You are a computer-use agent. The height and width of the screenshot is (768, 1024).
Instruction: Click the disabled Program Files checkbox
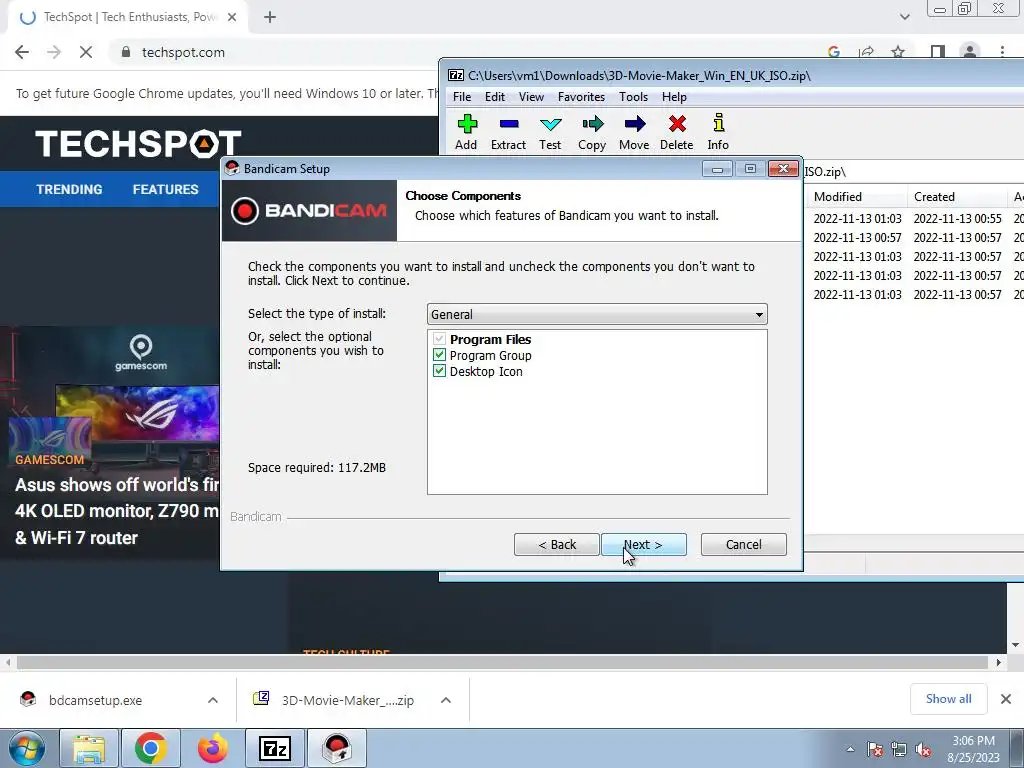pos(440,339)
